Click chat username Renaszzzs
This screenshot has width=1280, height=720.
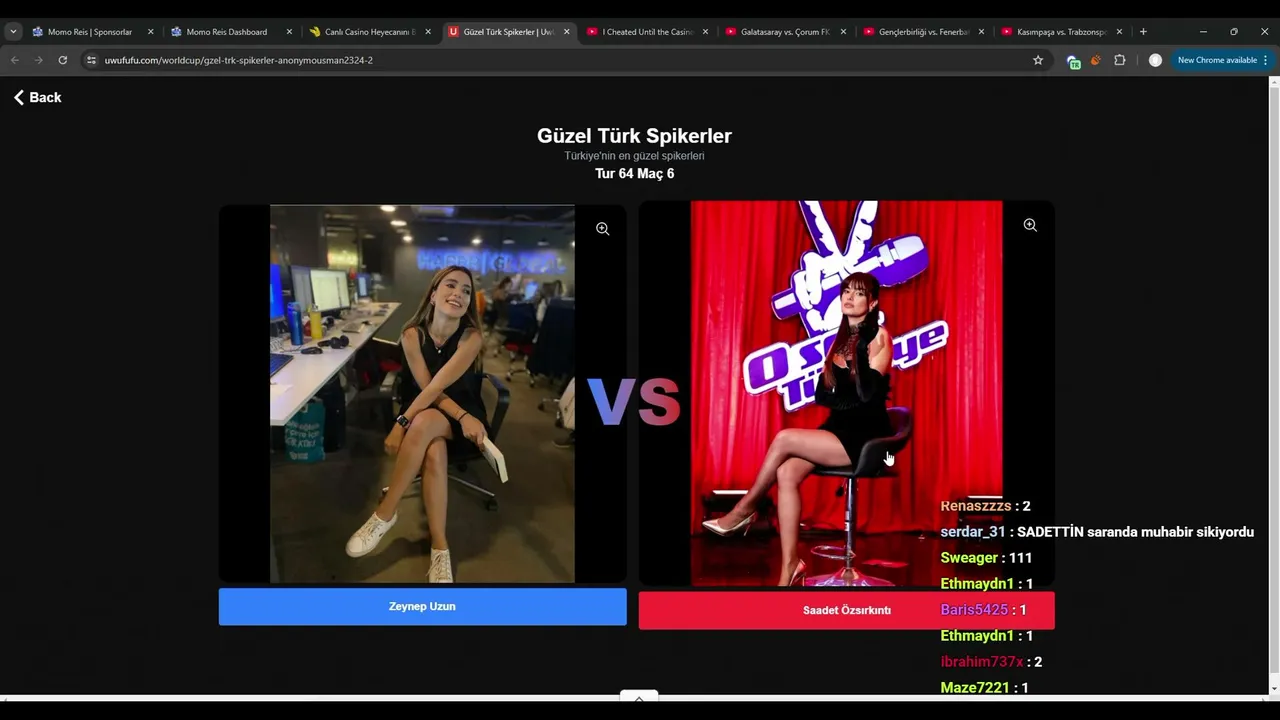(x=976, y=506)
